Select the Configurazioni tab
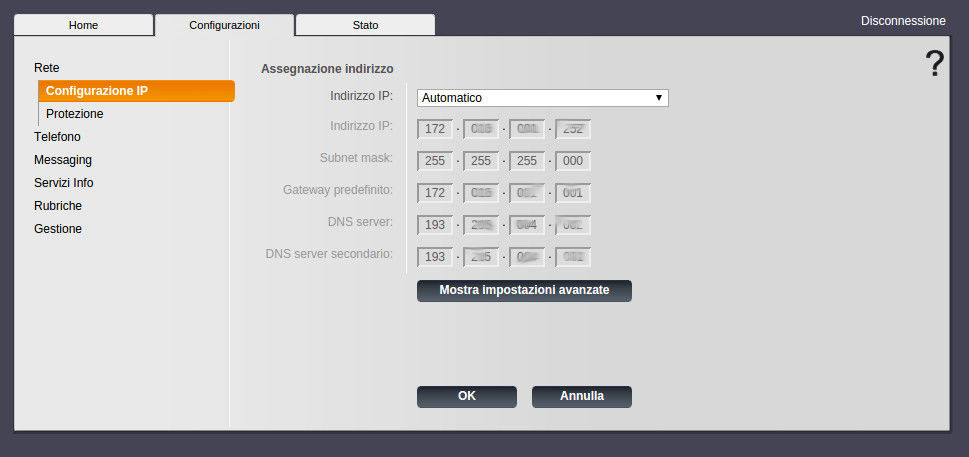This screenshot has height=457, width=969. [224, 25]
